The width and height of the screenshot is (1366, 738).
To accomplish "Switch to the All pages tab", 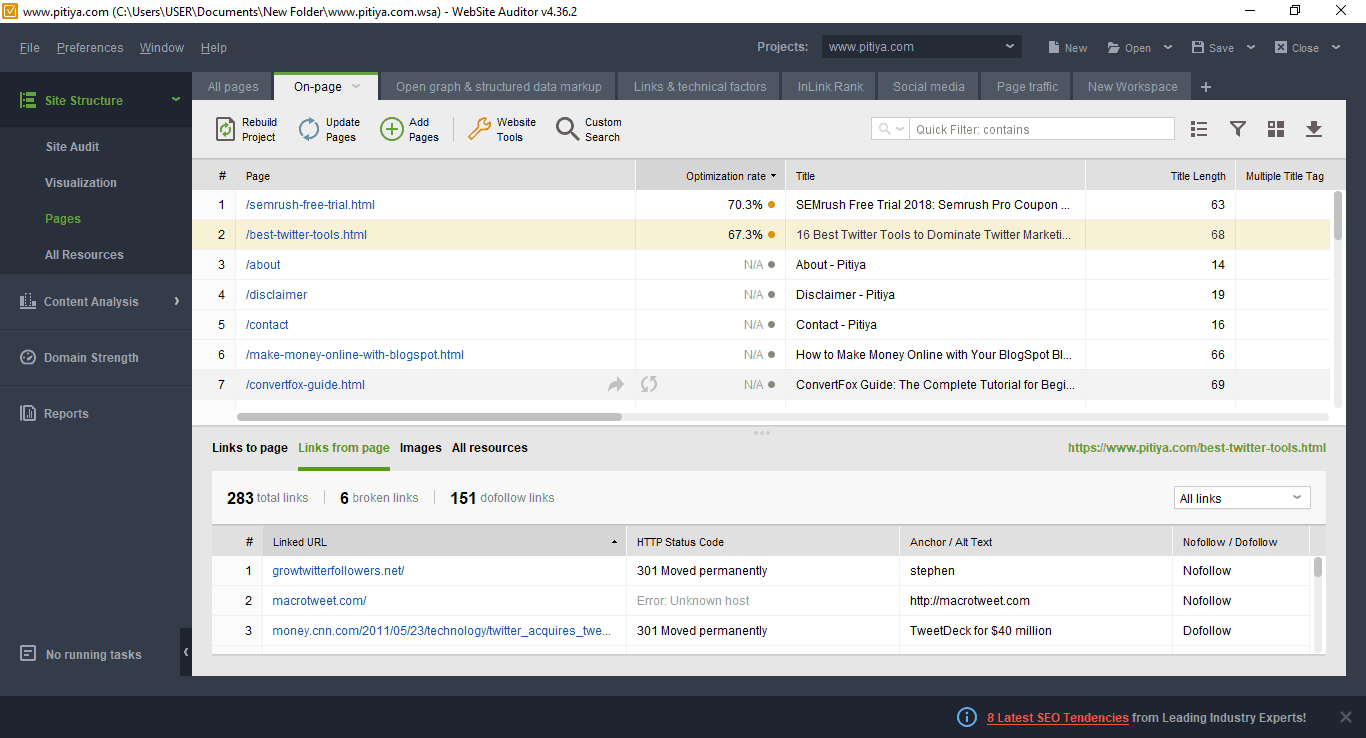I will coord(233,87).
